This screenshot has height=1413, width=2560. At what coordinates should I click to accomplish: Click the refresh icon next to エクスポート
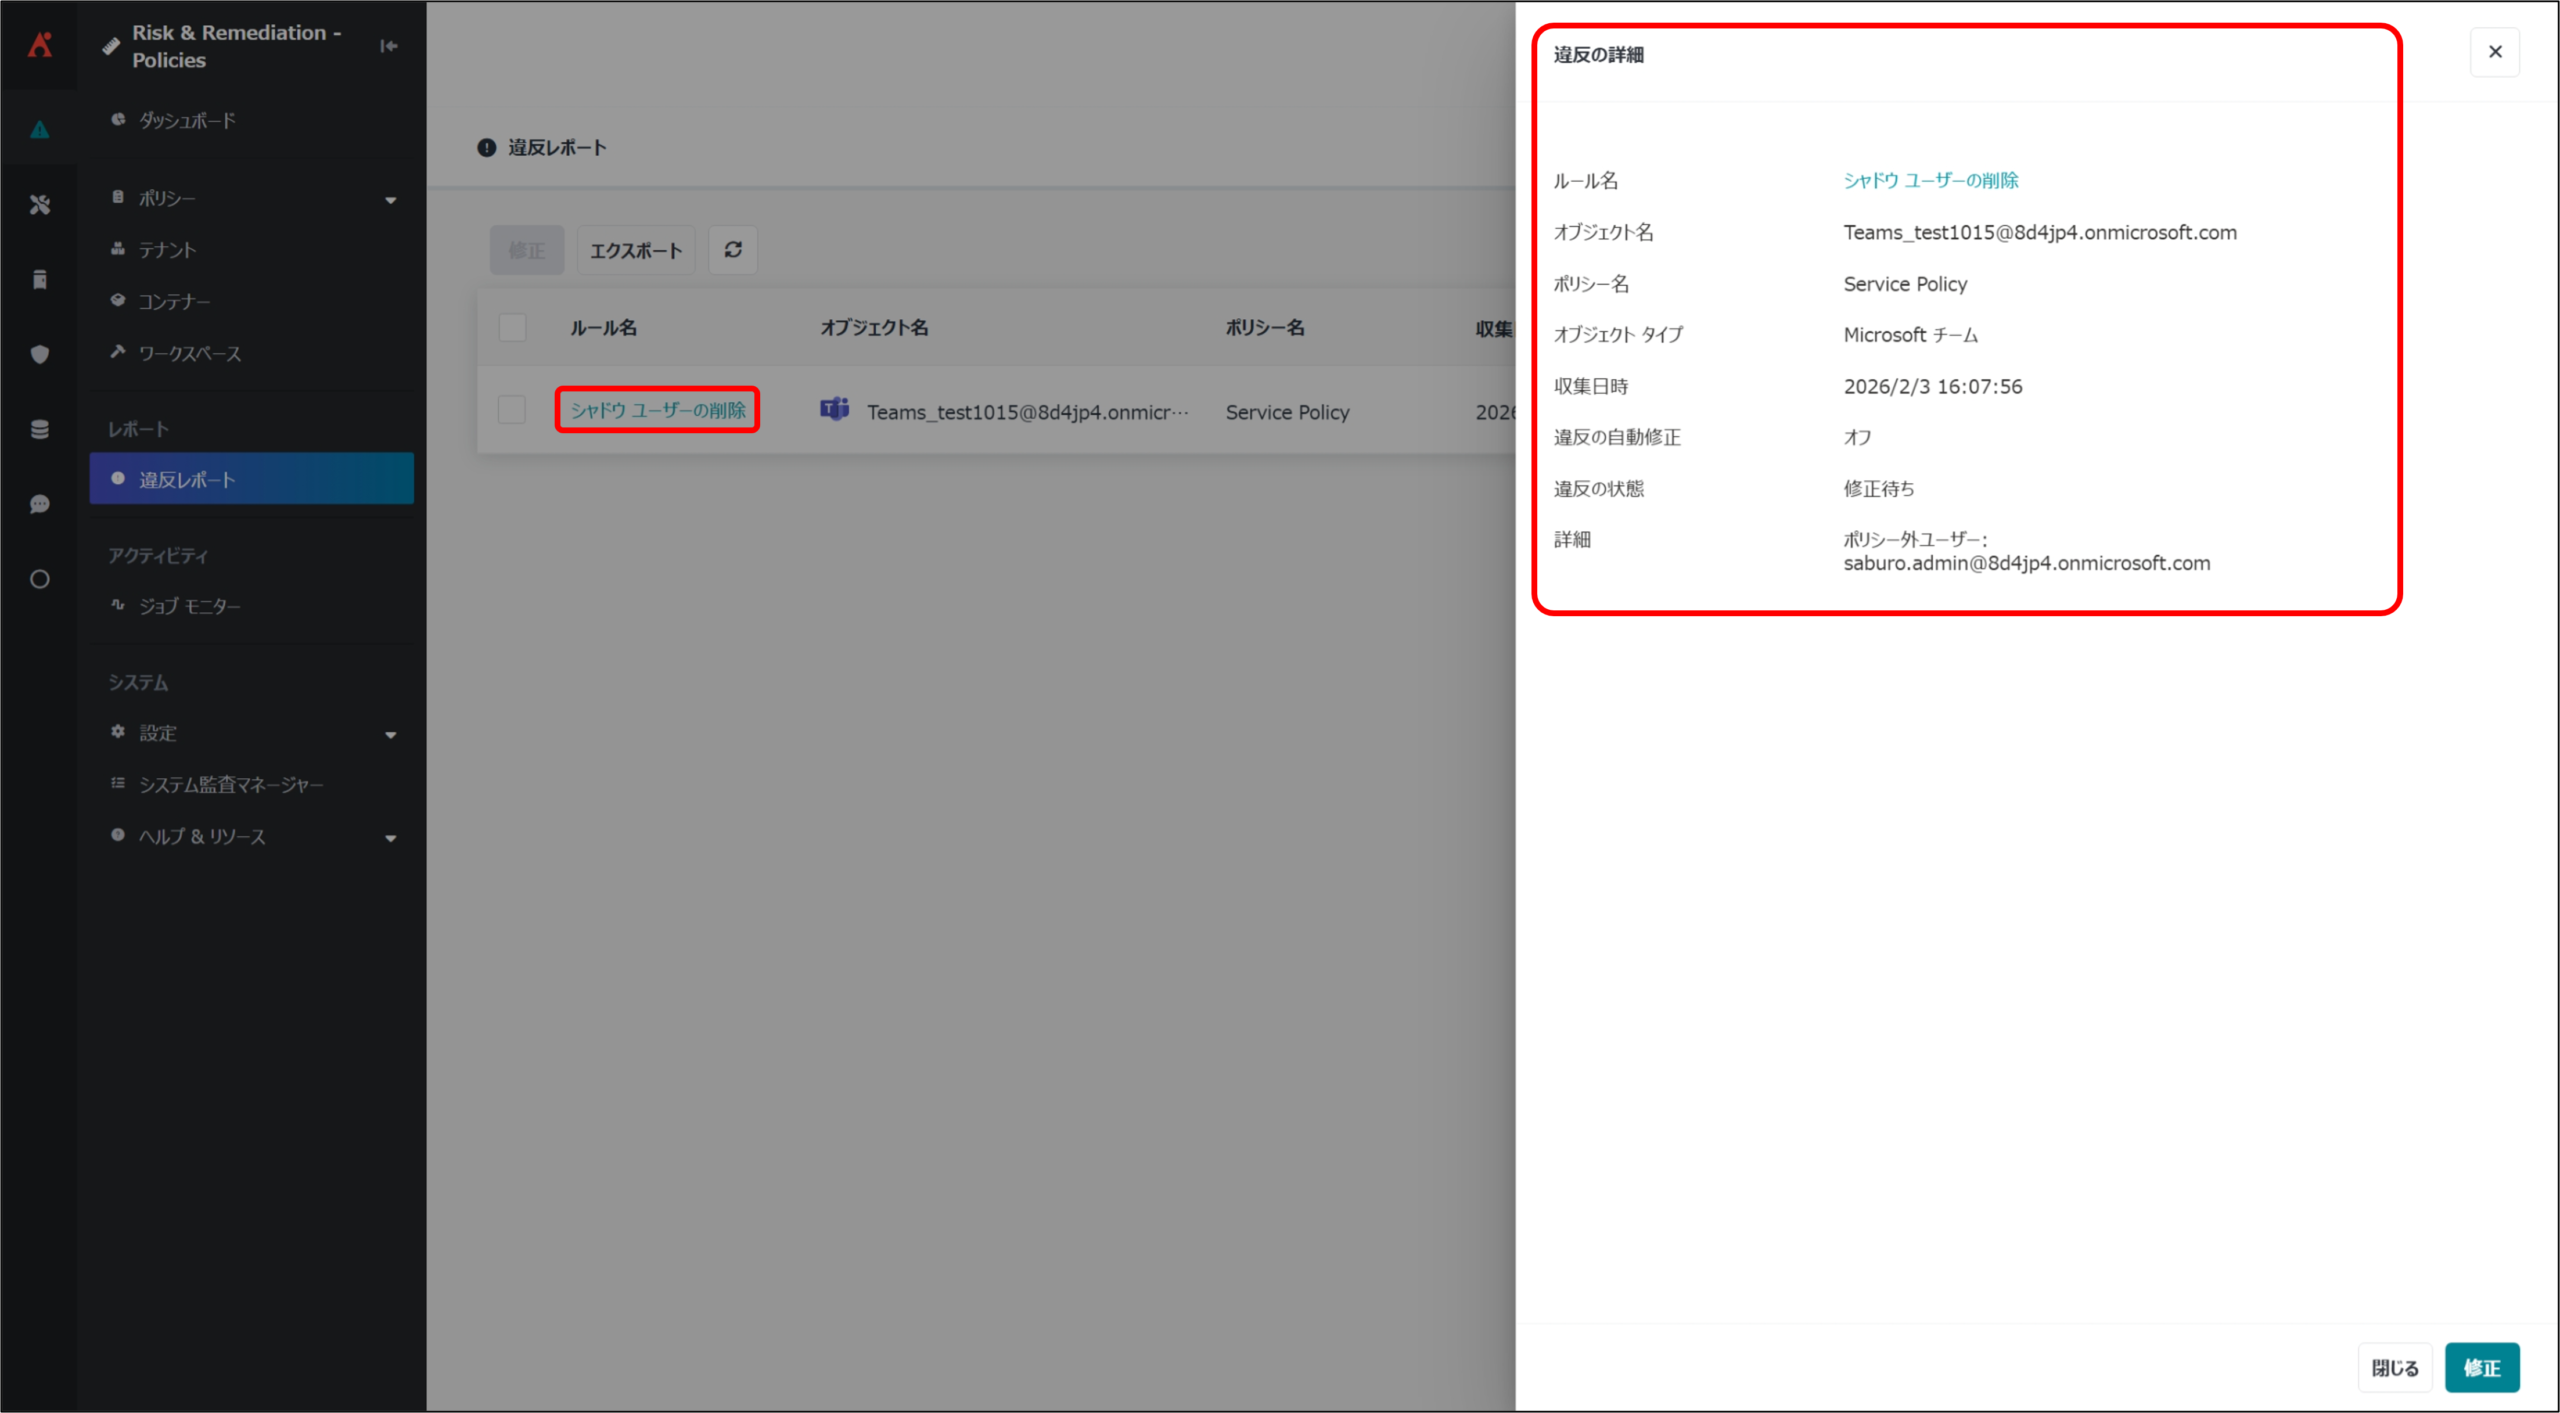coord(732,250)
